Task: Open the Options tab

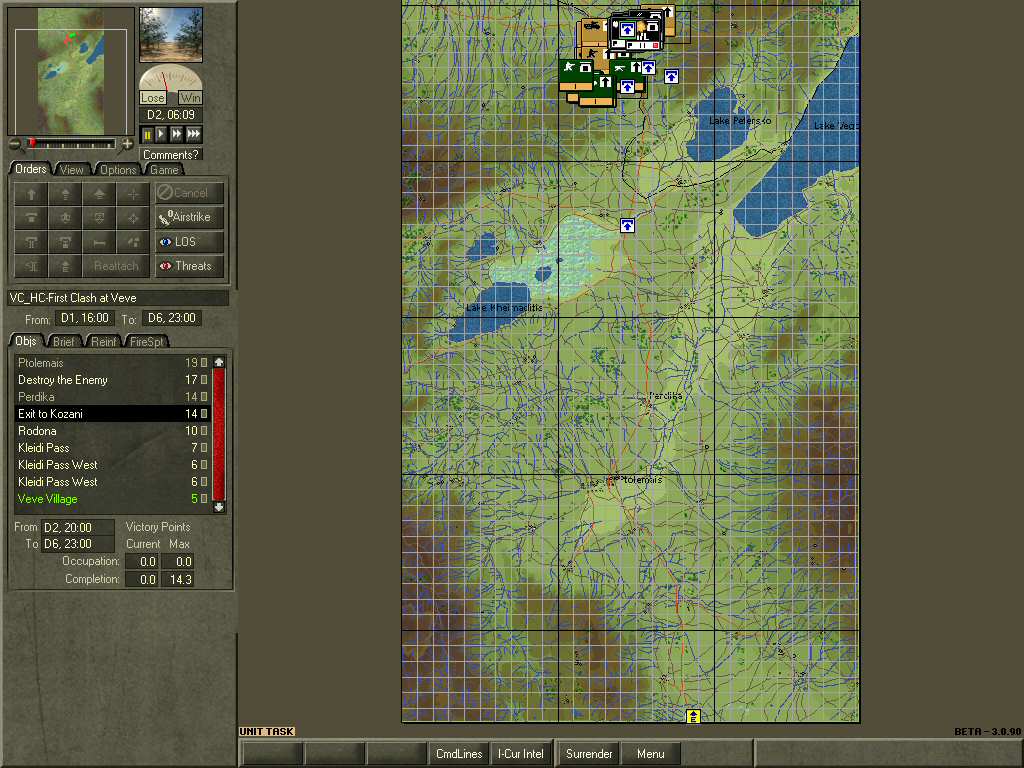Action: click(x=118, y=170)
